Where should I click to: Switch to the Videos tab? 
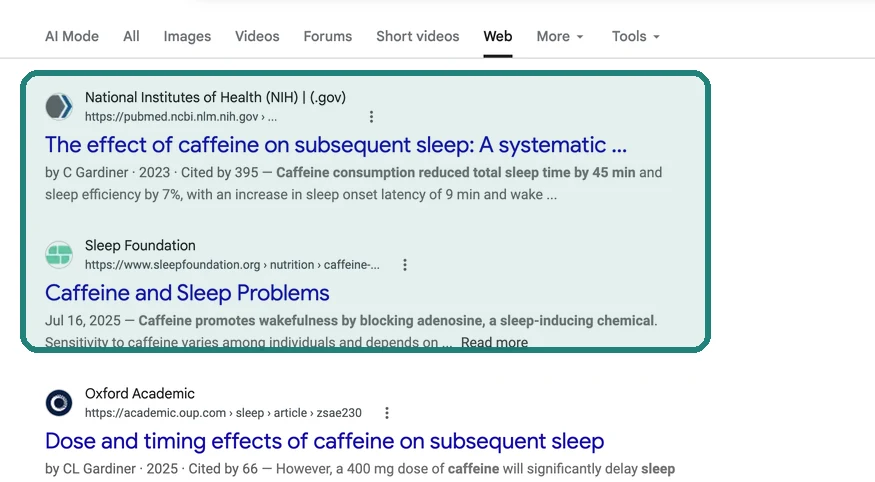click(257, 36)
